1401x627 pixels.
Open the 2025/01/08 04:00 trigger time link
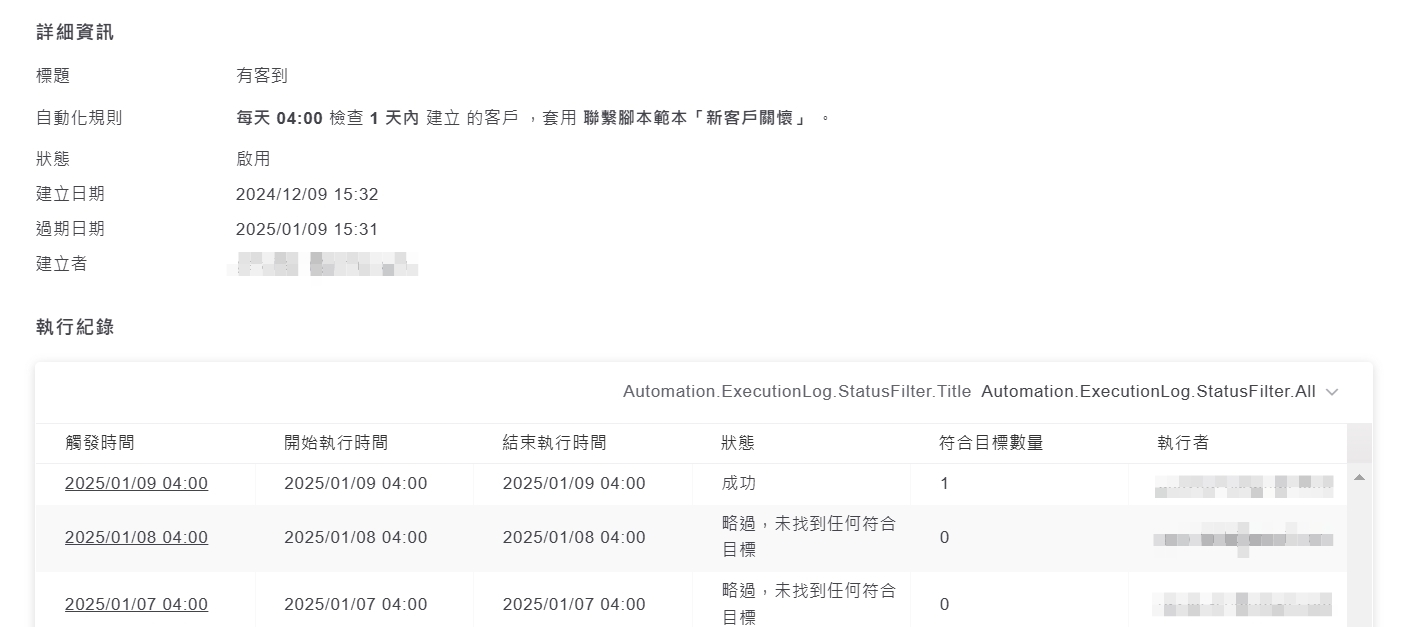click(136, 538)
